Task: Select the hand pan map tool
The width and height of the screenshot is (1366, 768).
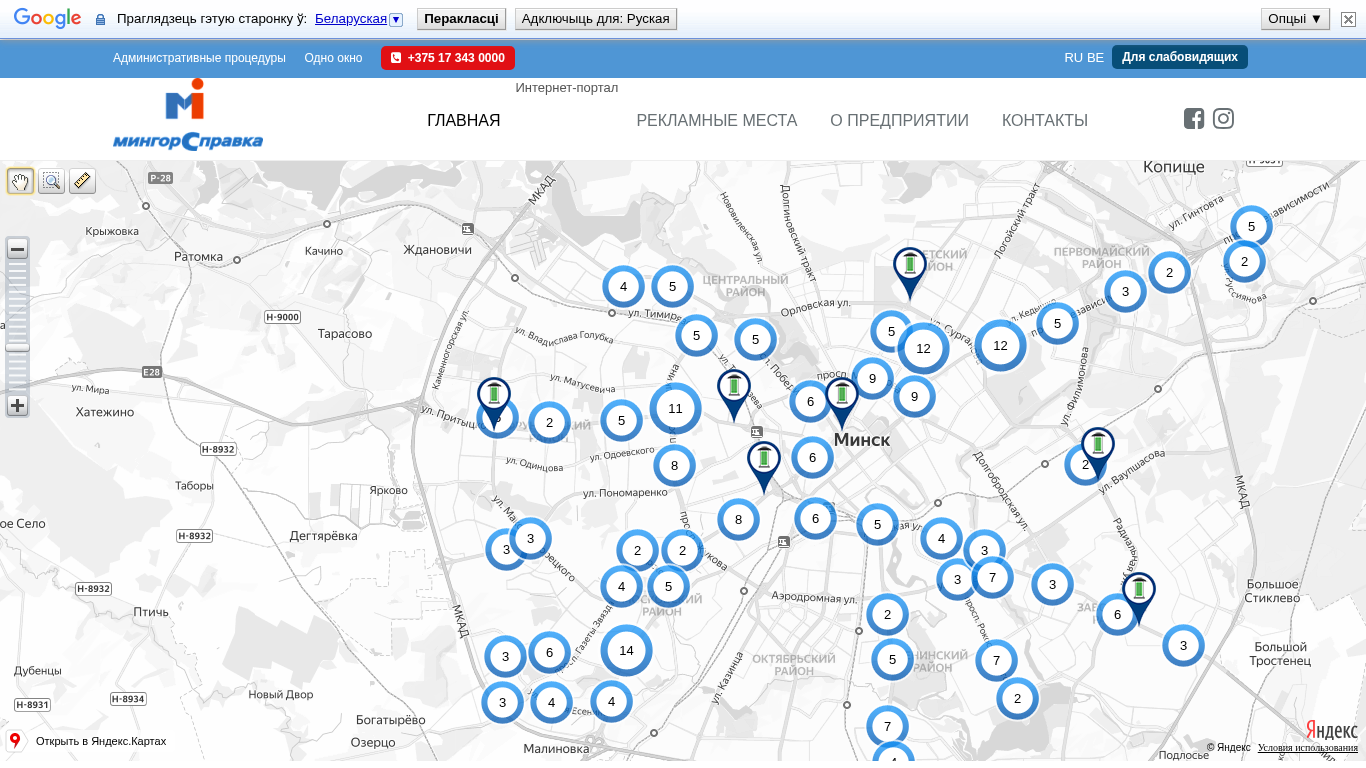Action: (20, 181)
